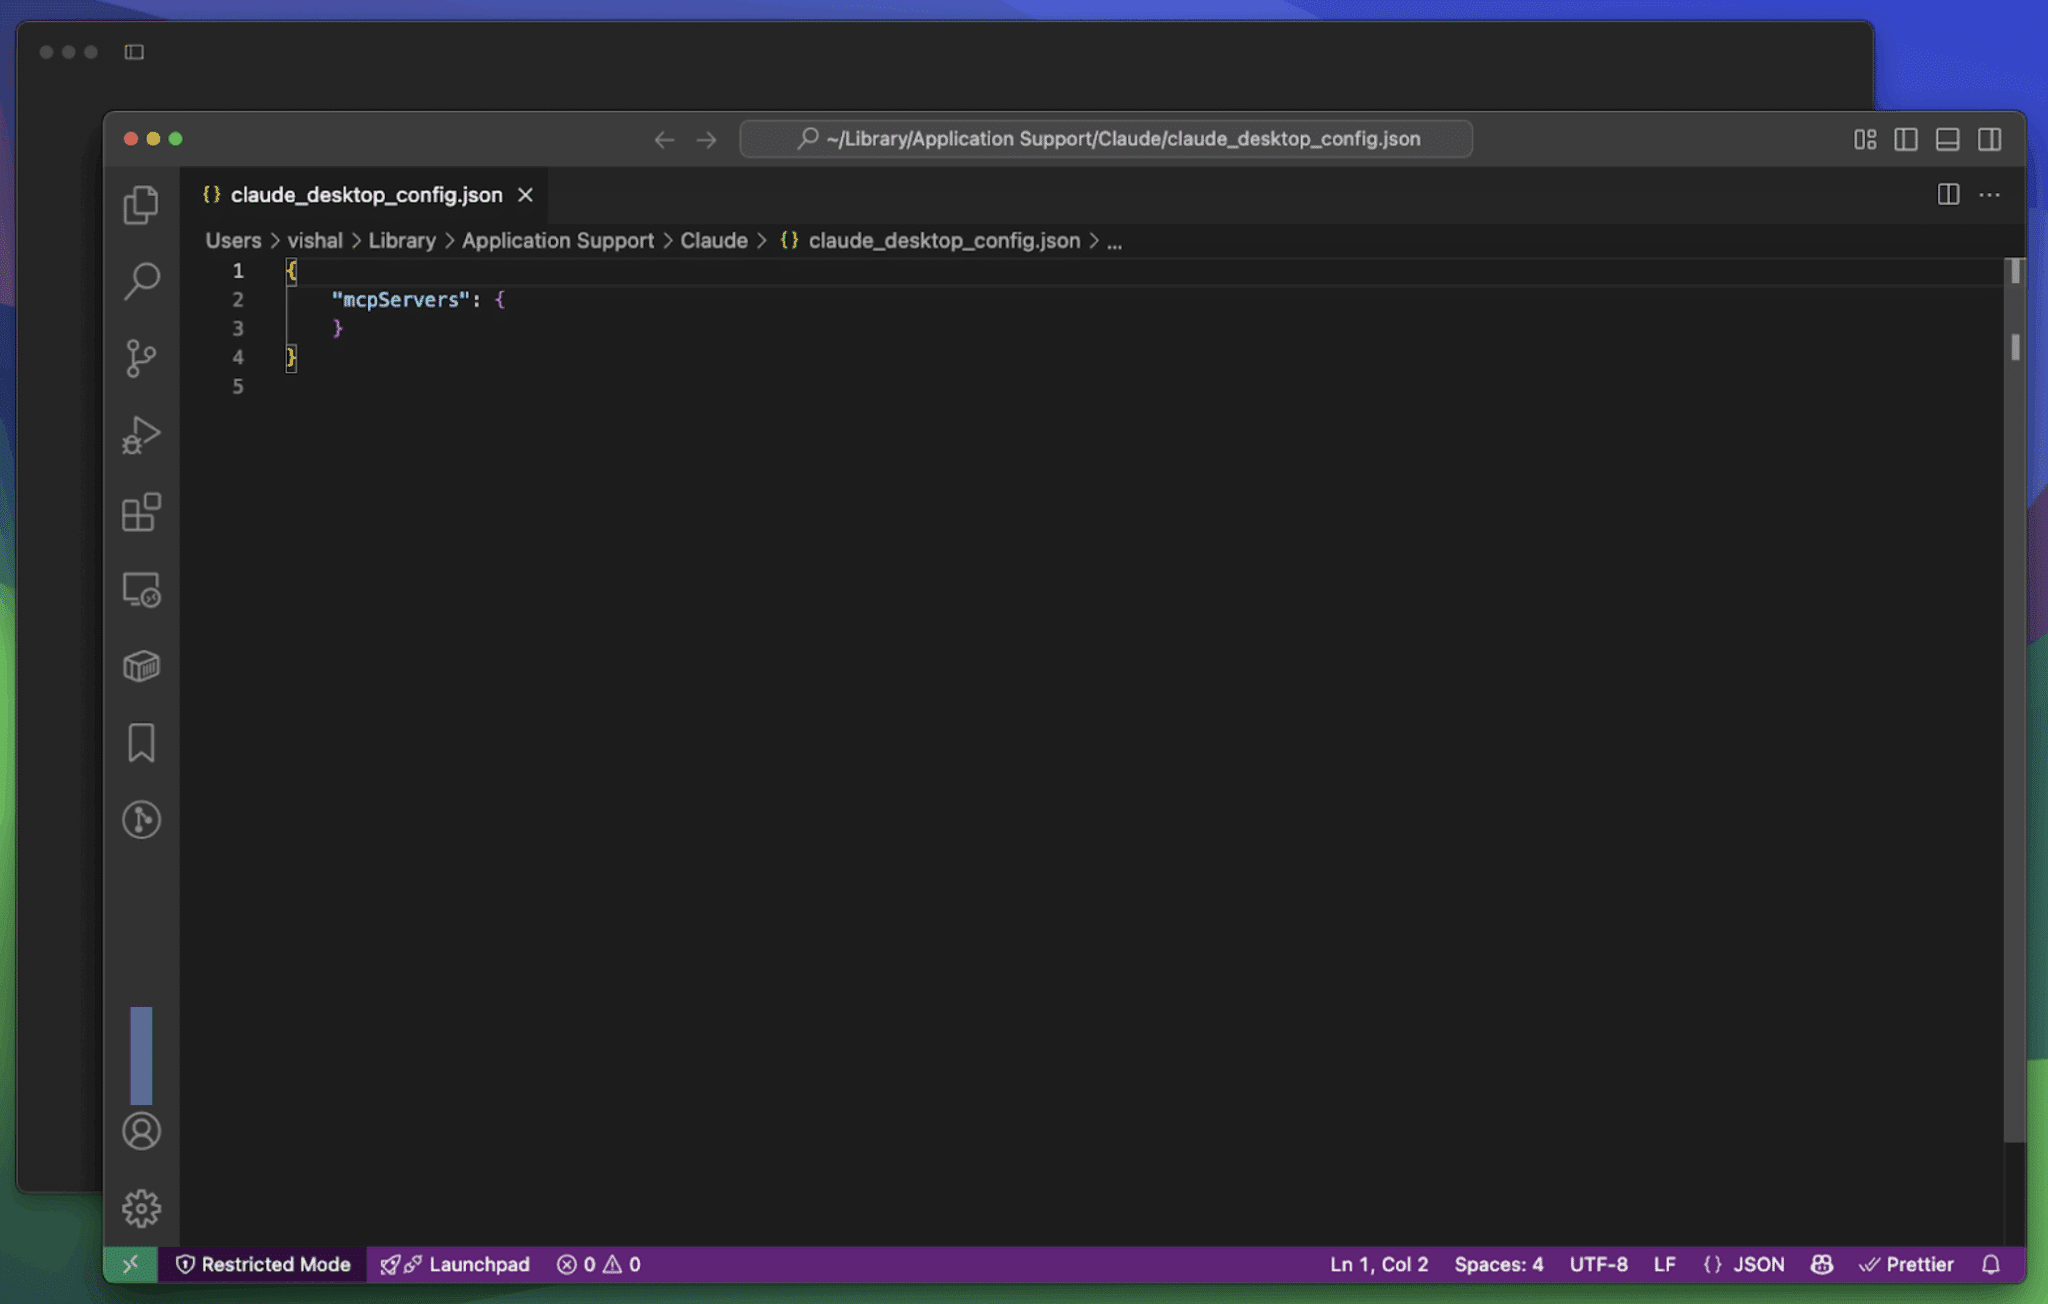Click the Prettier status bar item
Screen dimensions: 2048x1304
(x=1905, y=1264)
